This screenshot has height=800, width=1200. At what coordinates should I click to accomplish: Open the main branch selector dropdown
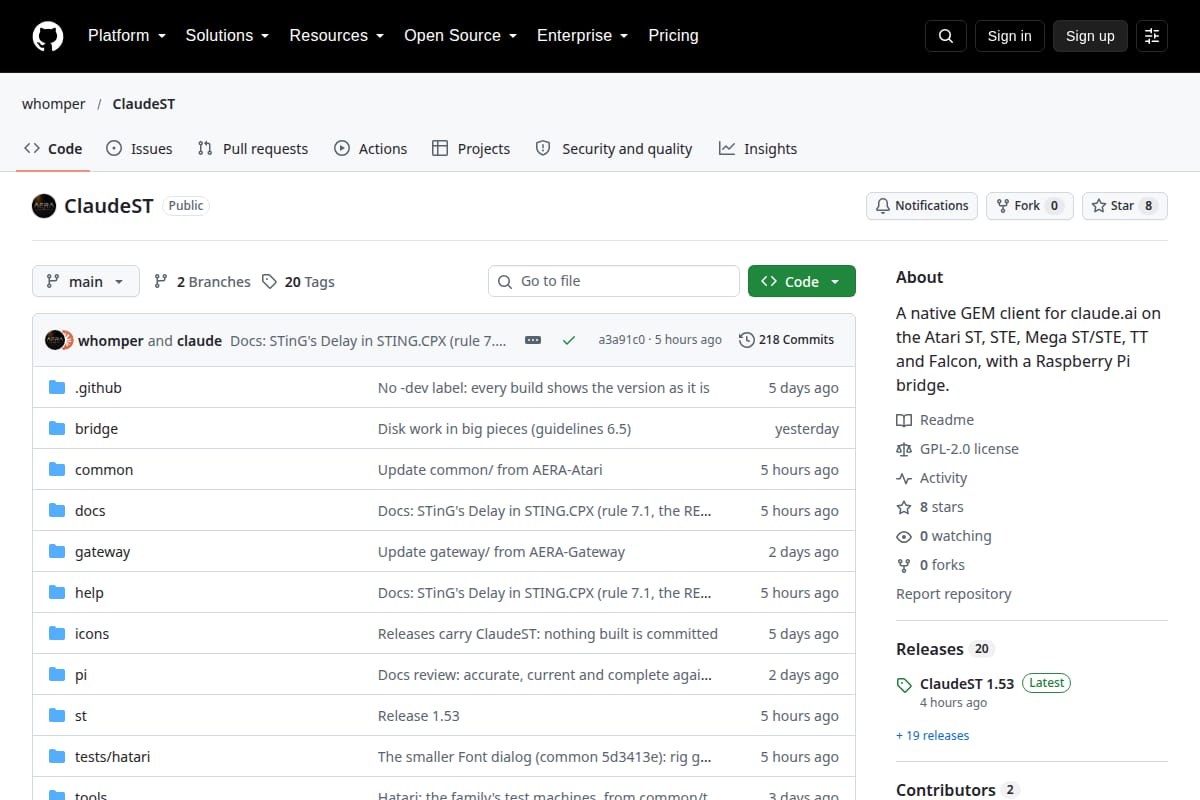click(86, 282)
